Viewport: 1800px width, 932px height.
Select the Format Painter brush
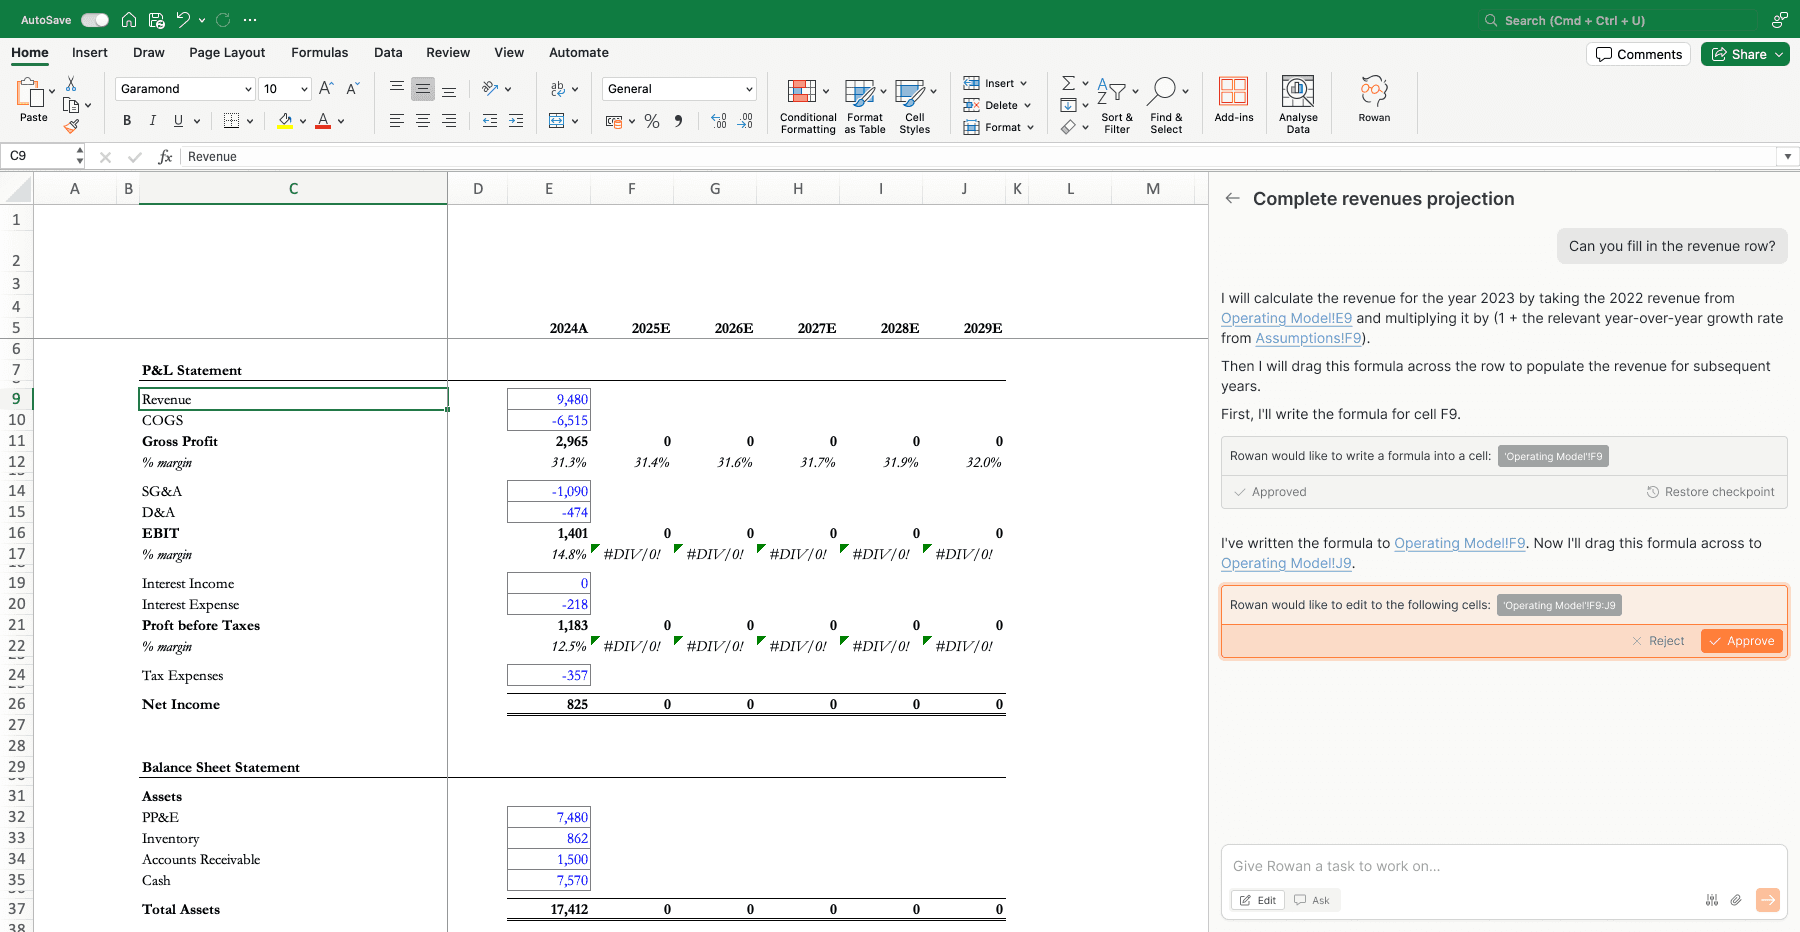[71, 126]
